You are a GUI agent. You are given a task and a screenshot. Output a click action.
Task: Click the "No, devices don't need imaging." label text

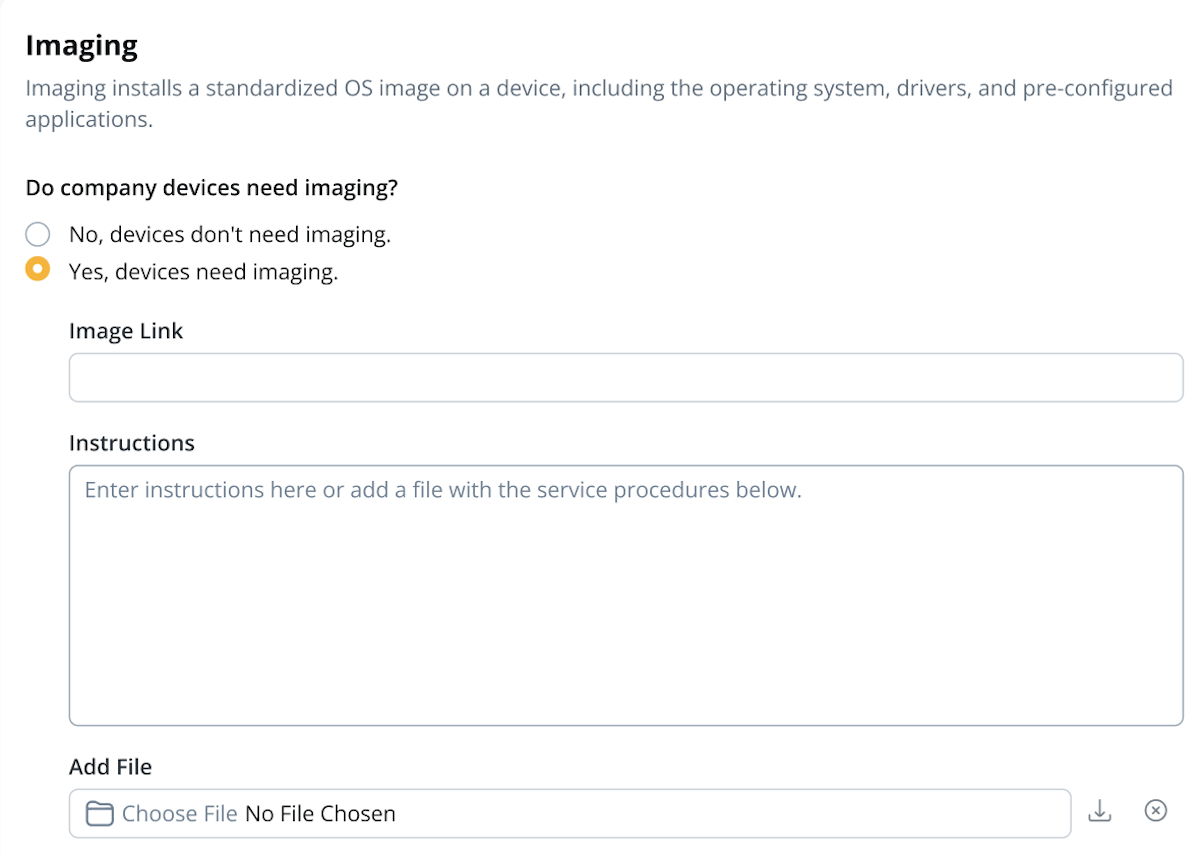(229, 235)
